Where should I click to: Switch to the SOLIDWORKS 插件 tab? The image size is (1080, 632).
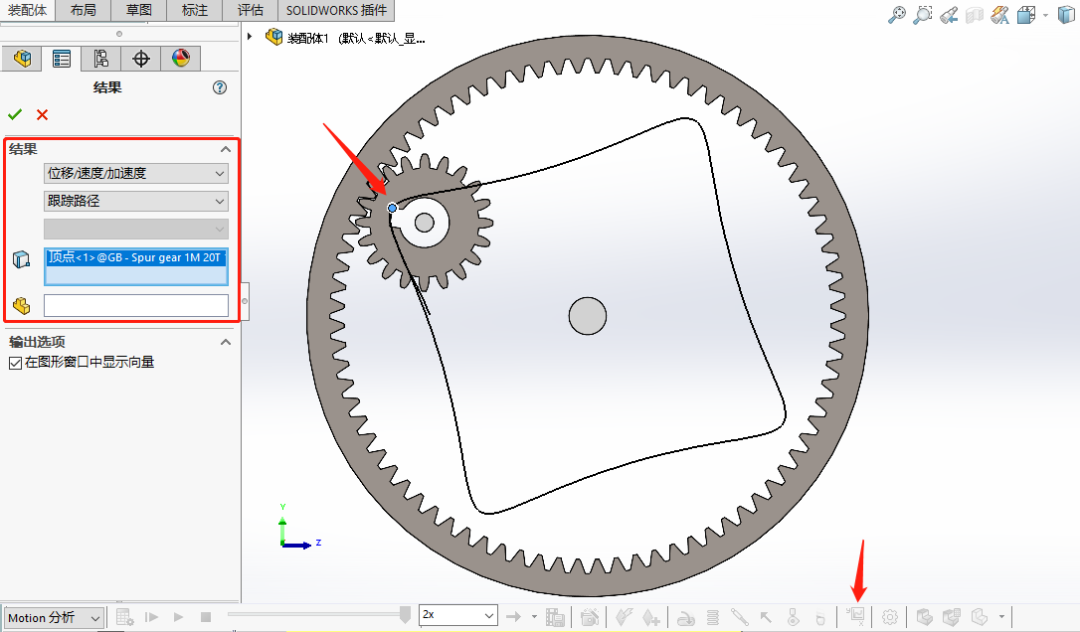click(335, 11)
